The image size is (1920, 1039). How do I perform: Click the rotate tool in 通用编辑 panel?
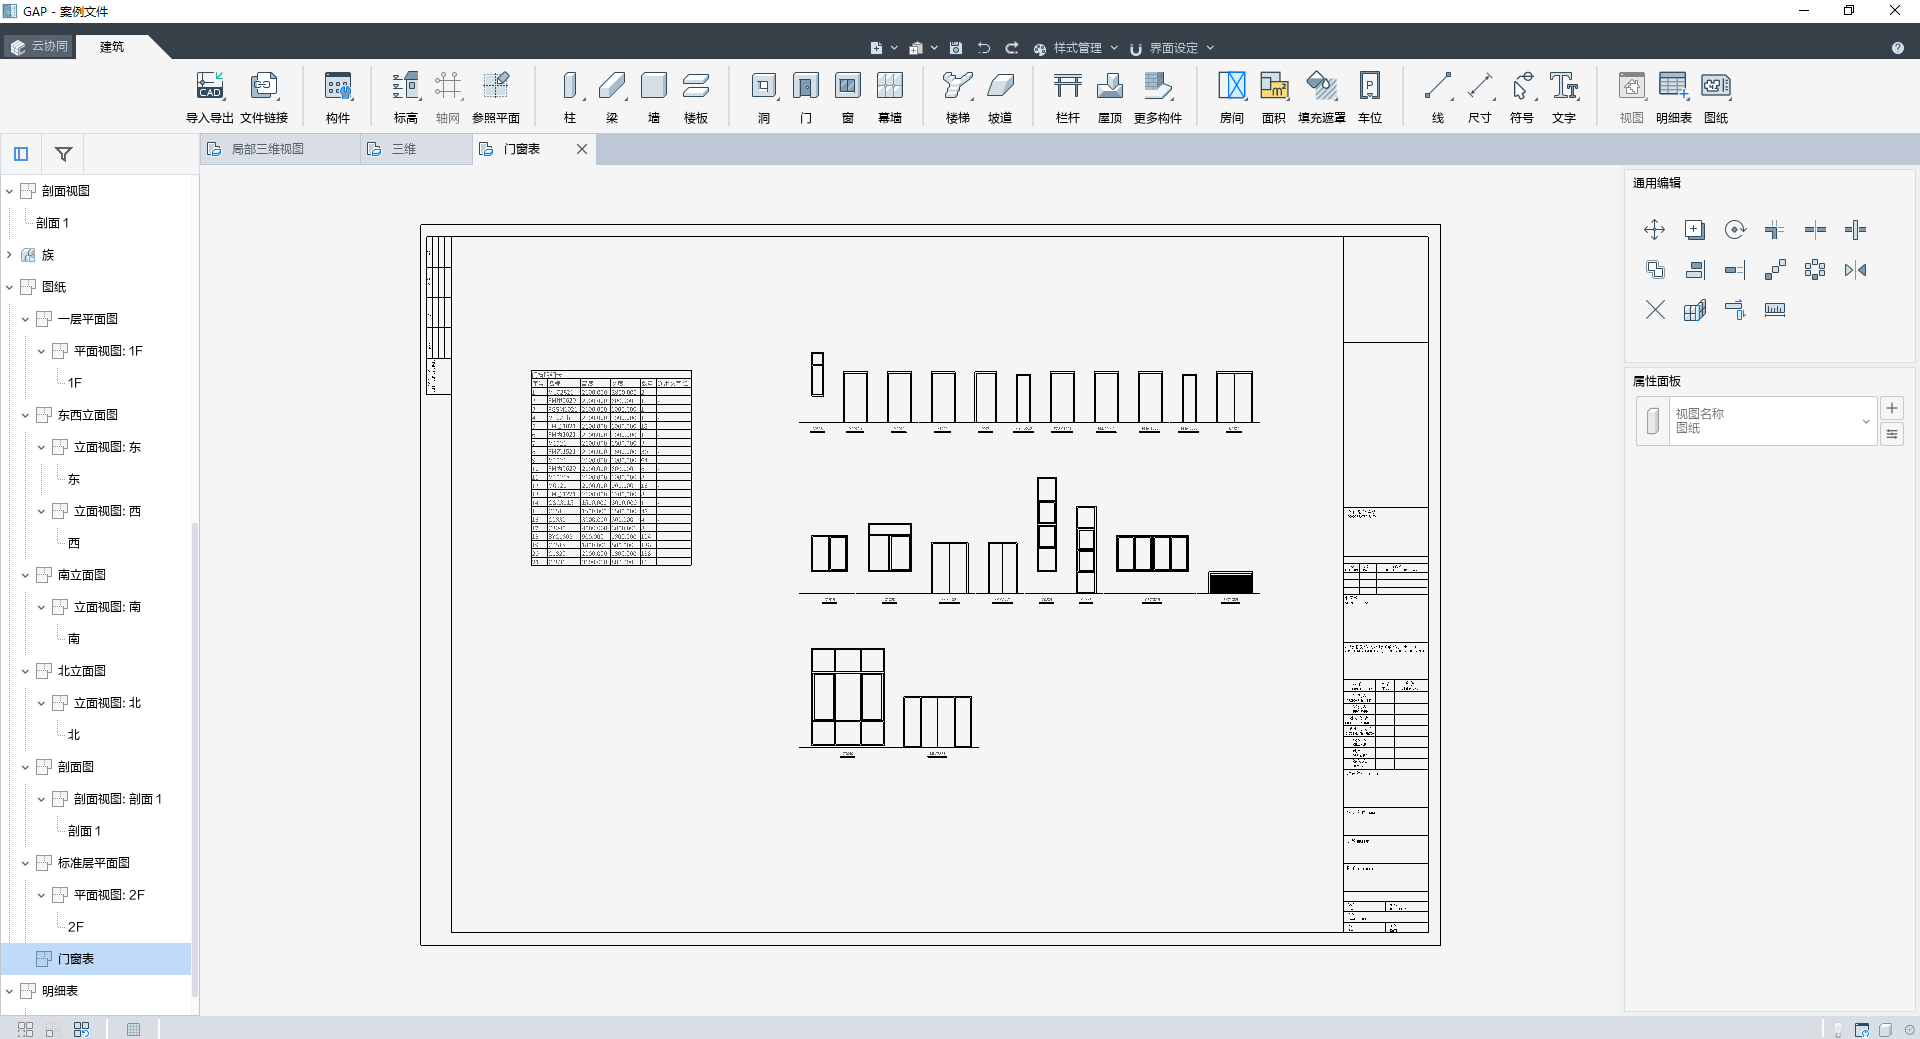1735,230
